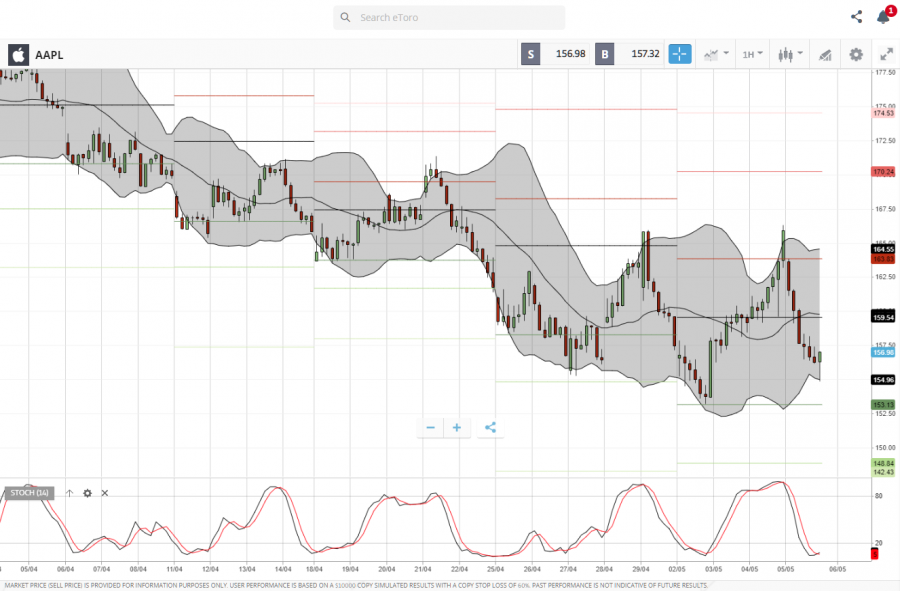
Task: Click the sell price 156.98
Action: coord(571,53)
